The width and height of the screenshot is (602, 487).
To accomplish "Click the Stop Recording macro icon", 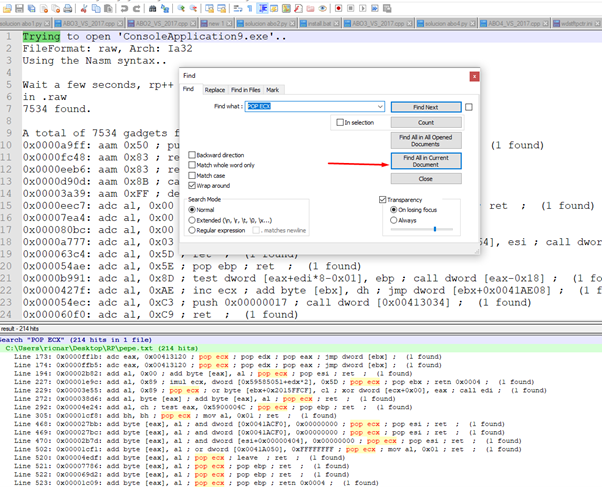I will click(x=351, y=8).
